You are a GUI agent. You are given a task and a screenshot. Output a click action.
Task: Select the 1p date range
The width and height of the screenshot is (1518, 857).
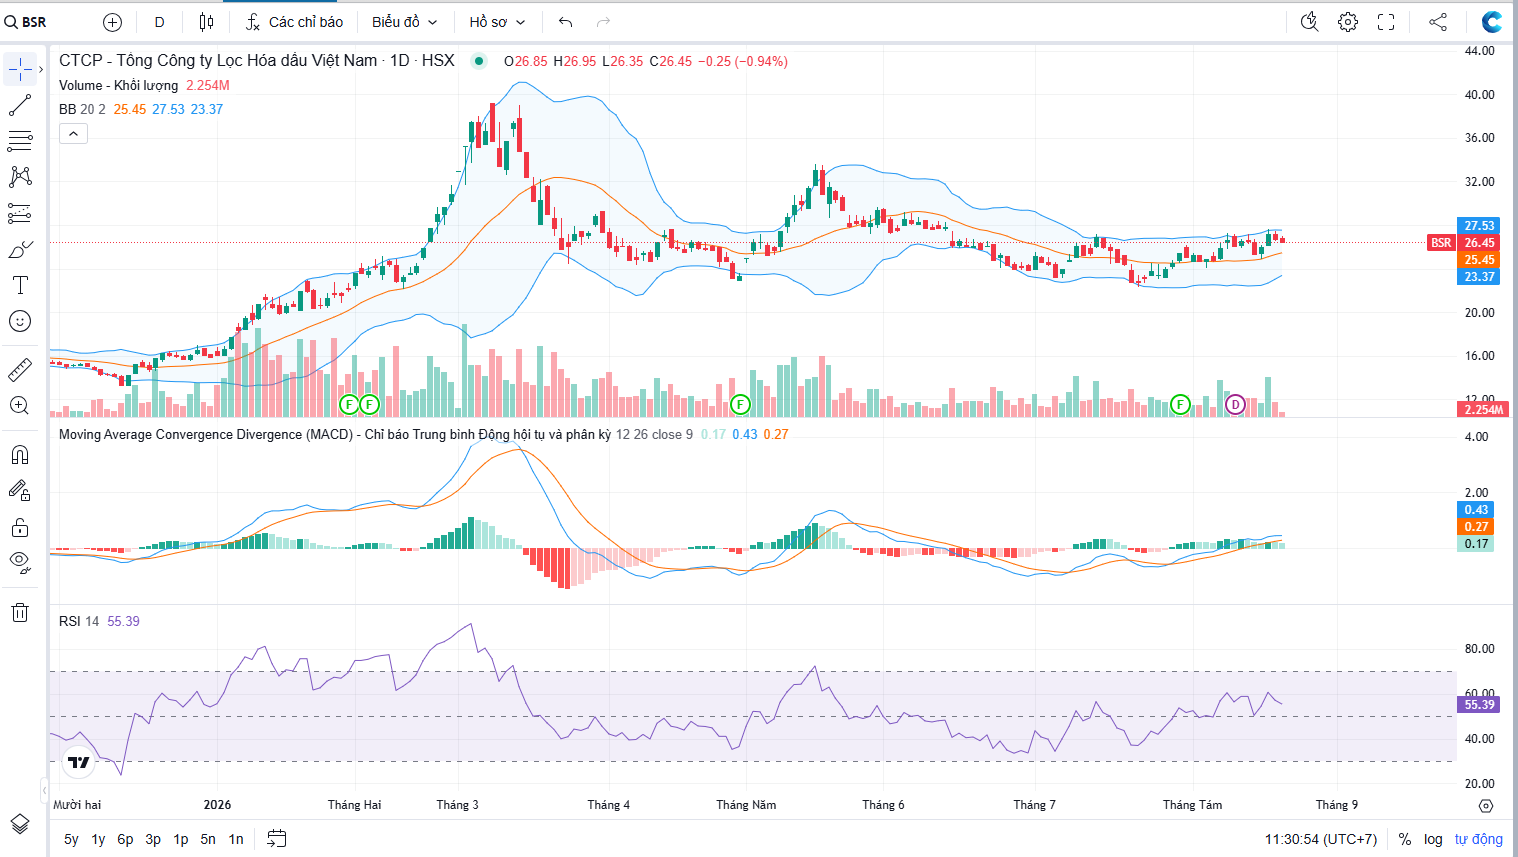point(181,839)
